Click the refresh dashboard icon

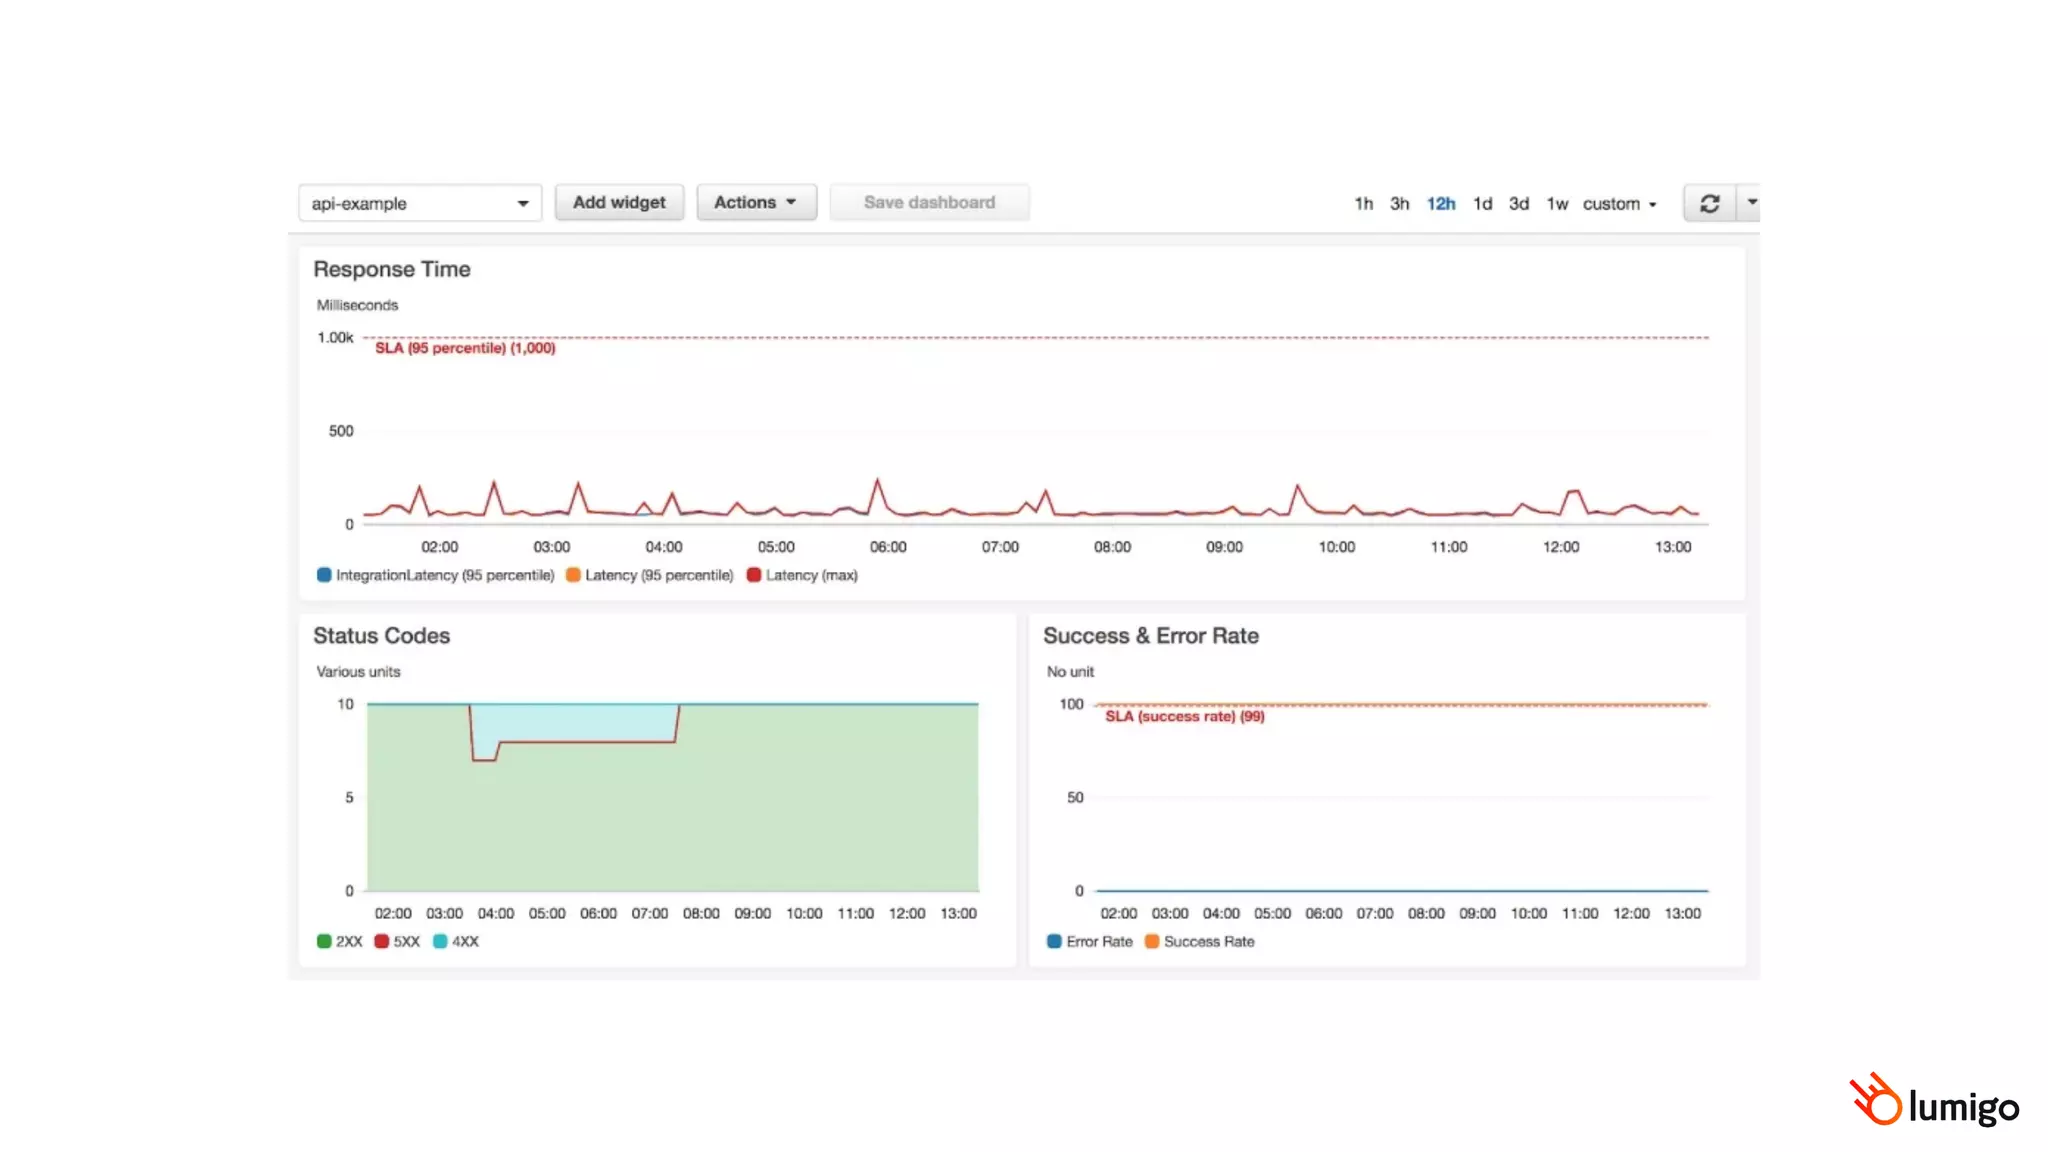pos(1709,203)
